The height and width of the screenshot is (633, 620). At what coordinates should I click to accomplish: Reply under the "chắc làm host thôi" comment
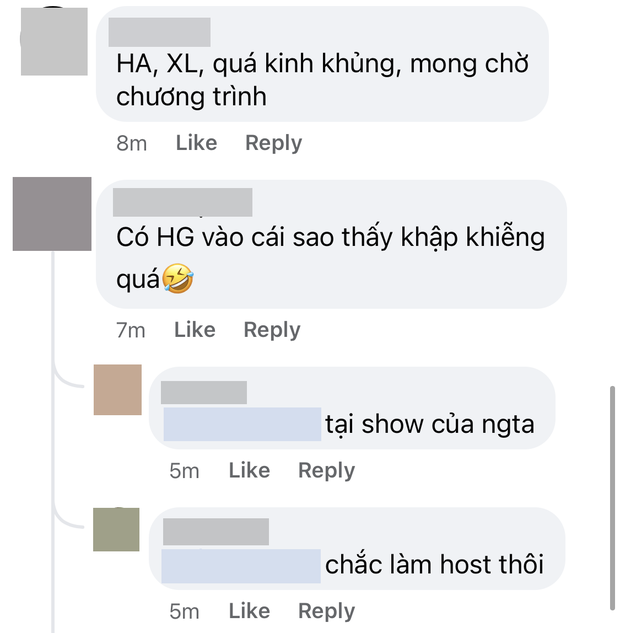pyautogui.click(x=327, y=611)
